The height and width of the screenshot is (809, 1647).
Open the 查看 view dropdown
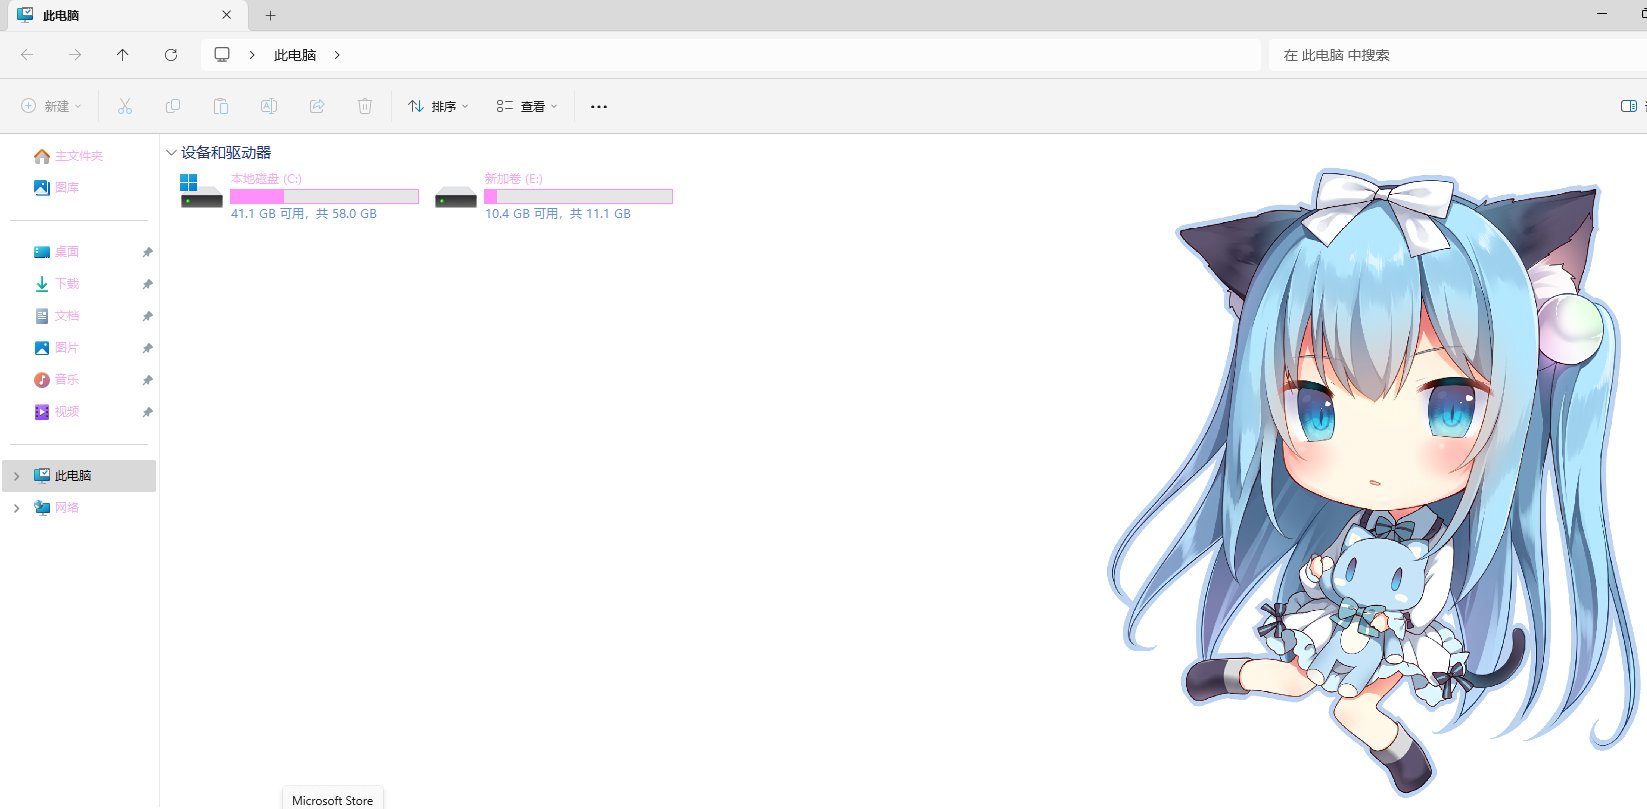[527, 106]
